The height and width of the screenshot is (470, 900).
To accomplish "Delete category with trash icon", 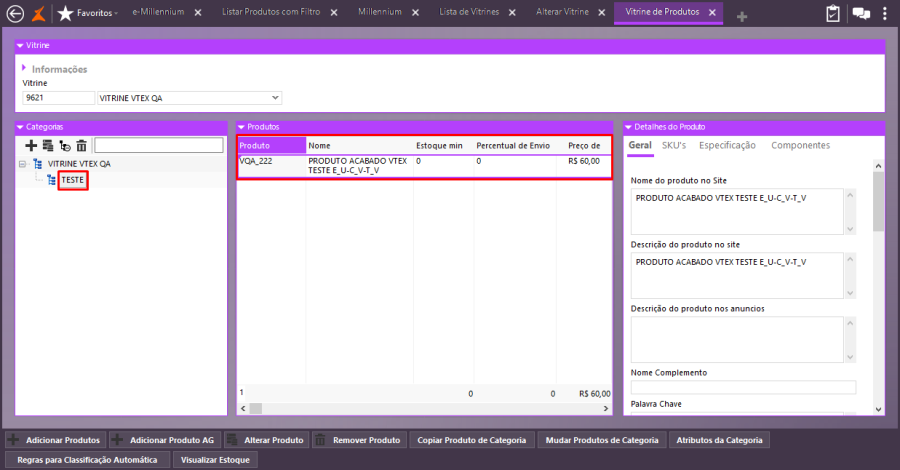I will click(82, 146).
